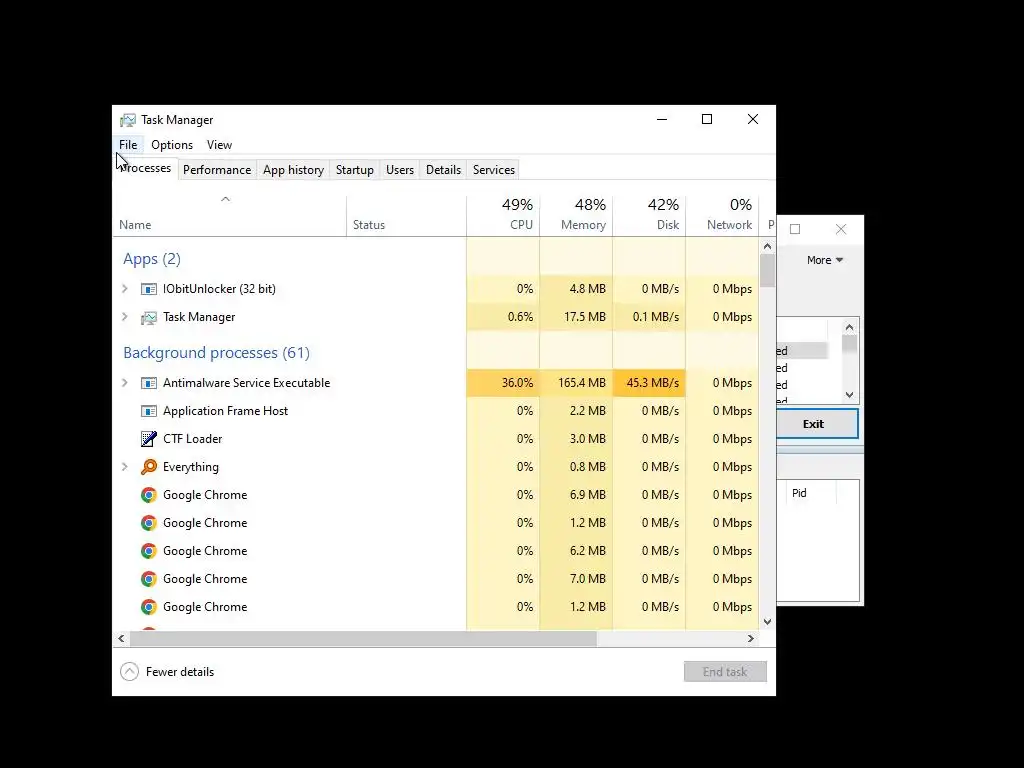Click the horizontal scrollbar left arrow
This screenshot has width=1024, height=768.
(x=121, y=638)
